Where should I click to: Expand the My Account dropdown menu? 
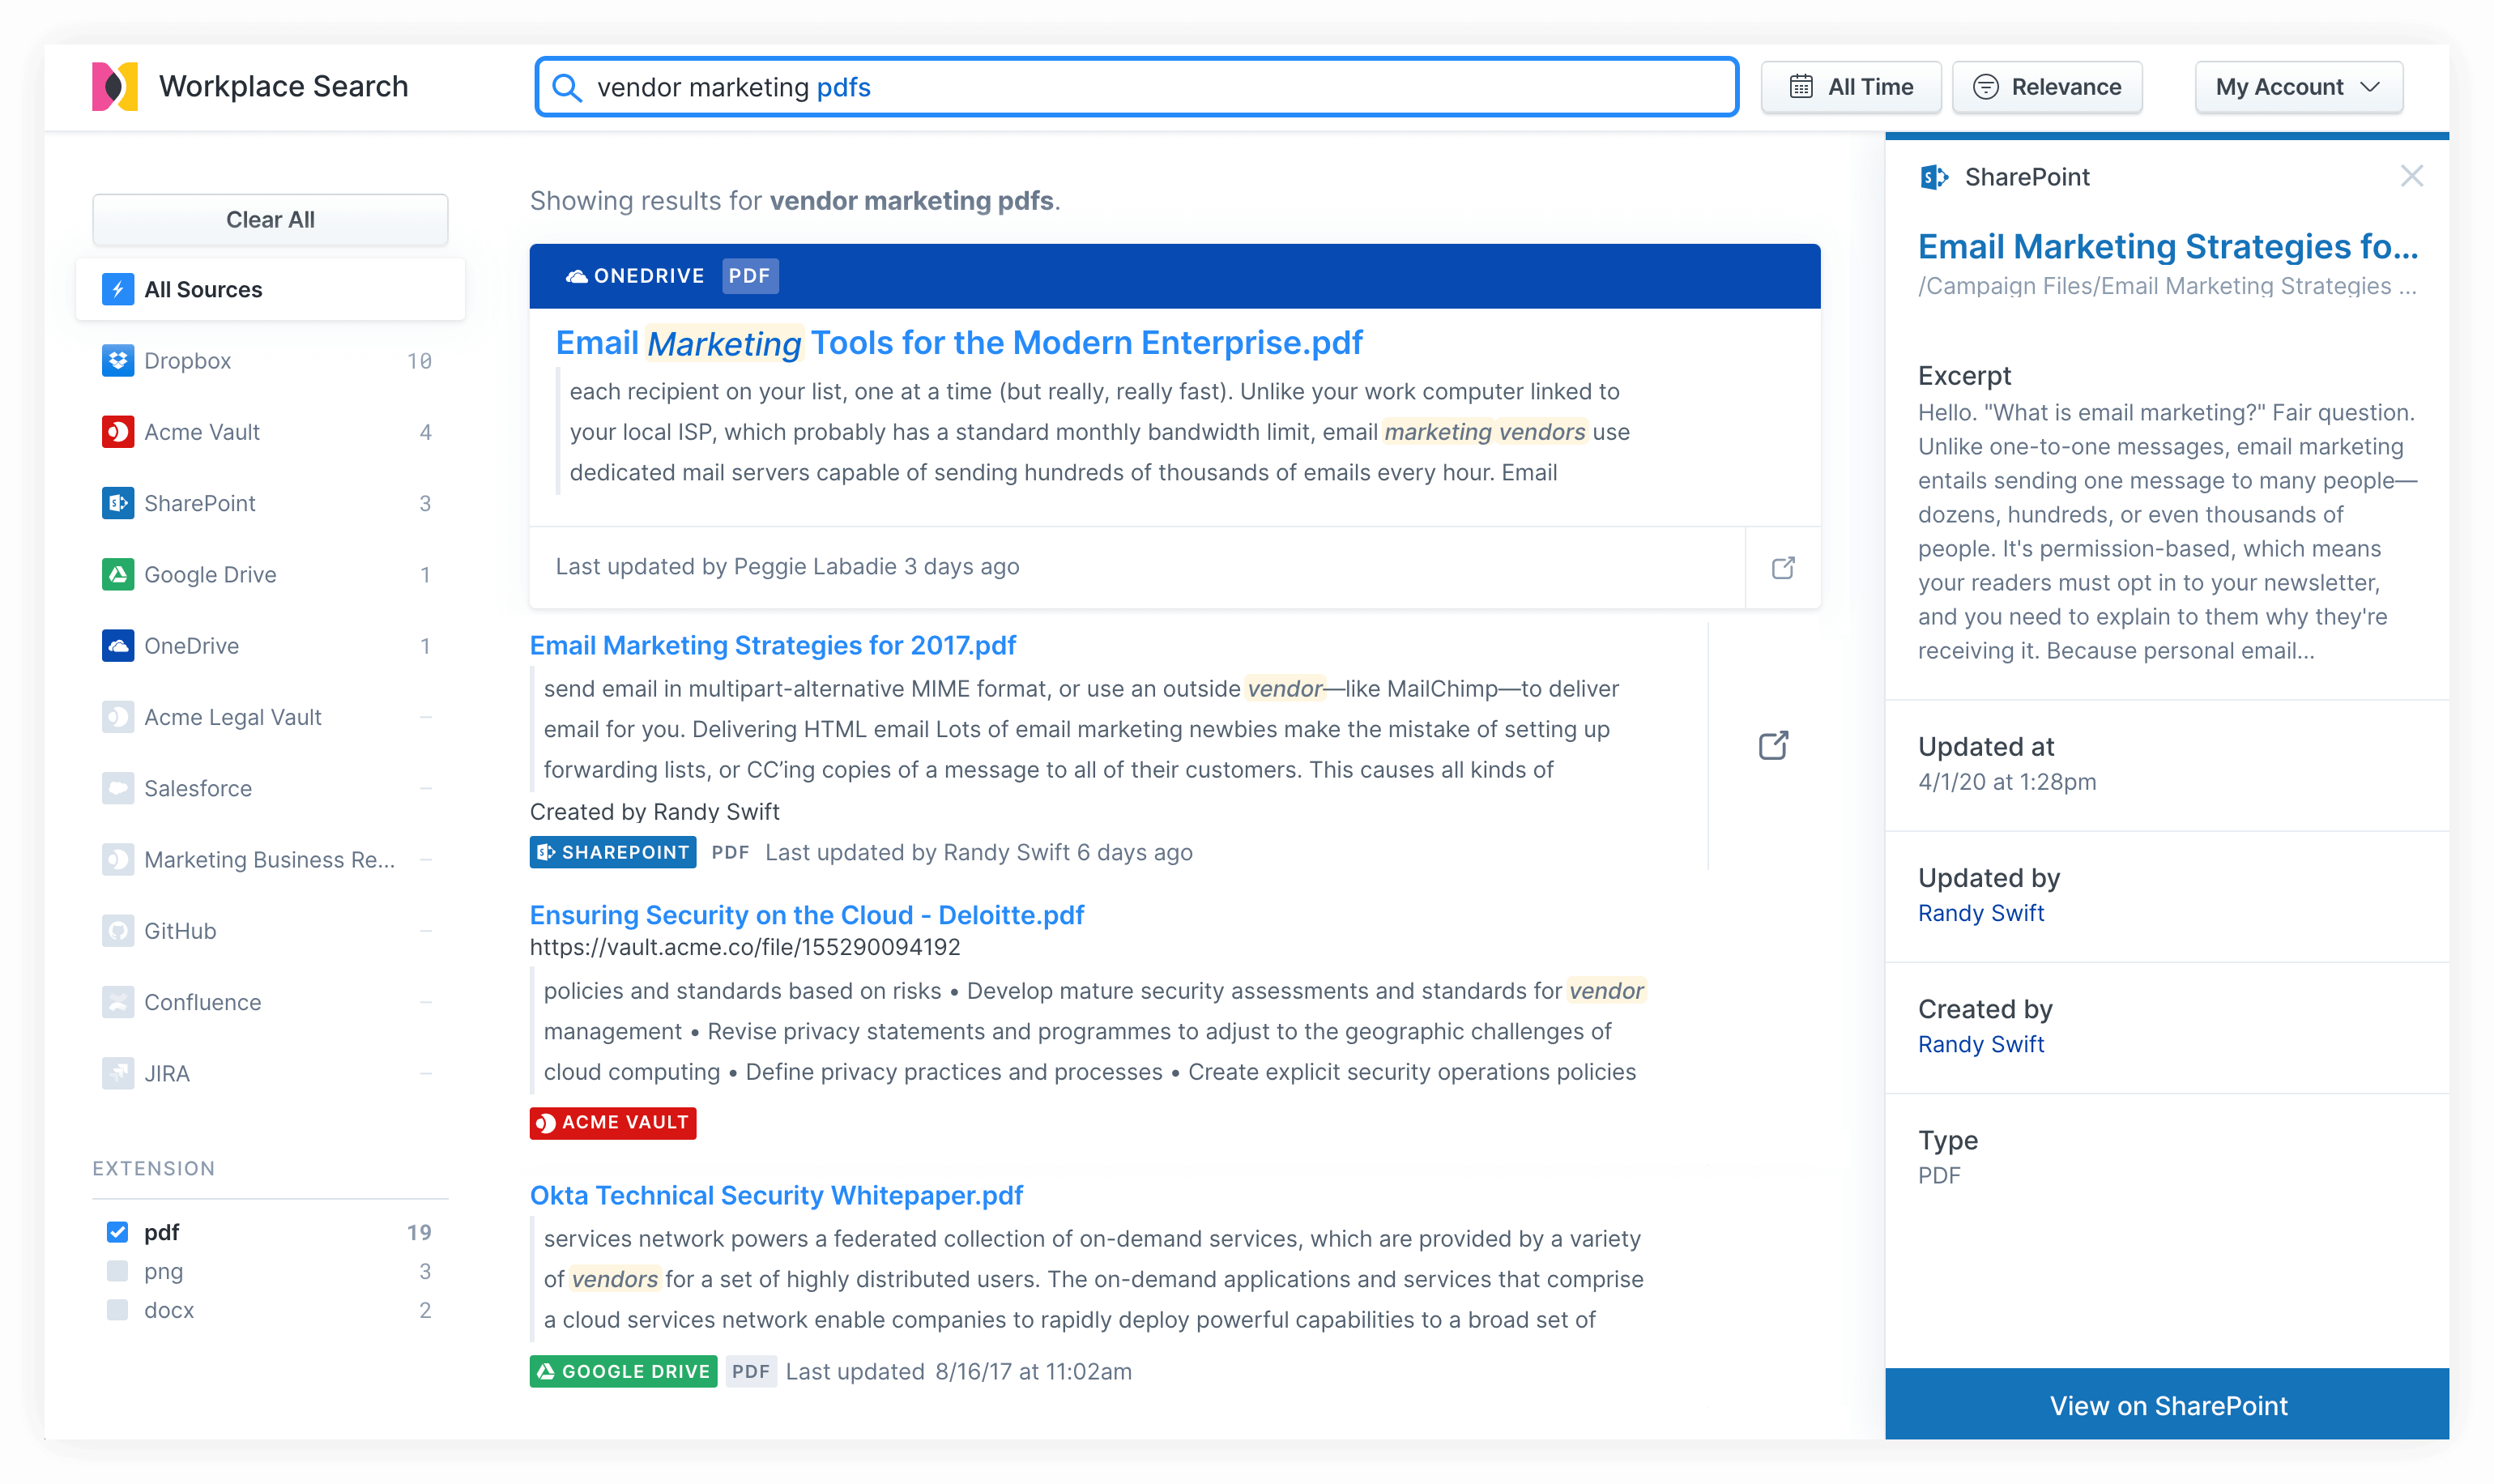(x=2298, y=85)
